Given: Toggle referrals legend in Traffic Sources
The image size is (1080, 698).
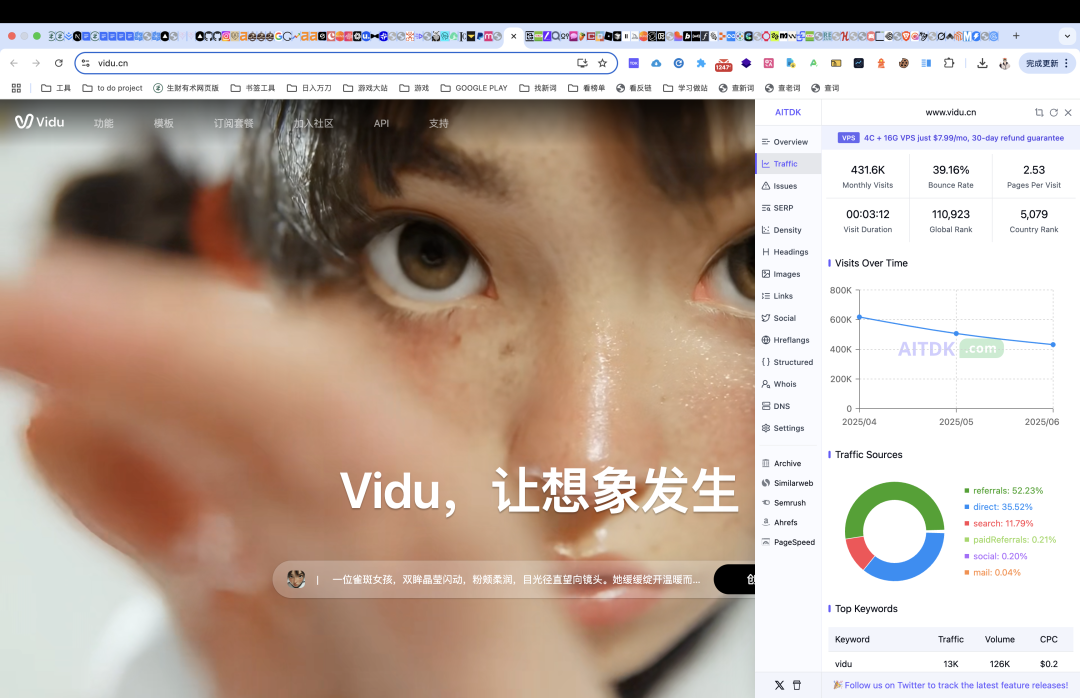Looking at the screenshot, I should [1004, 491].
